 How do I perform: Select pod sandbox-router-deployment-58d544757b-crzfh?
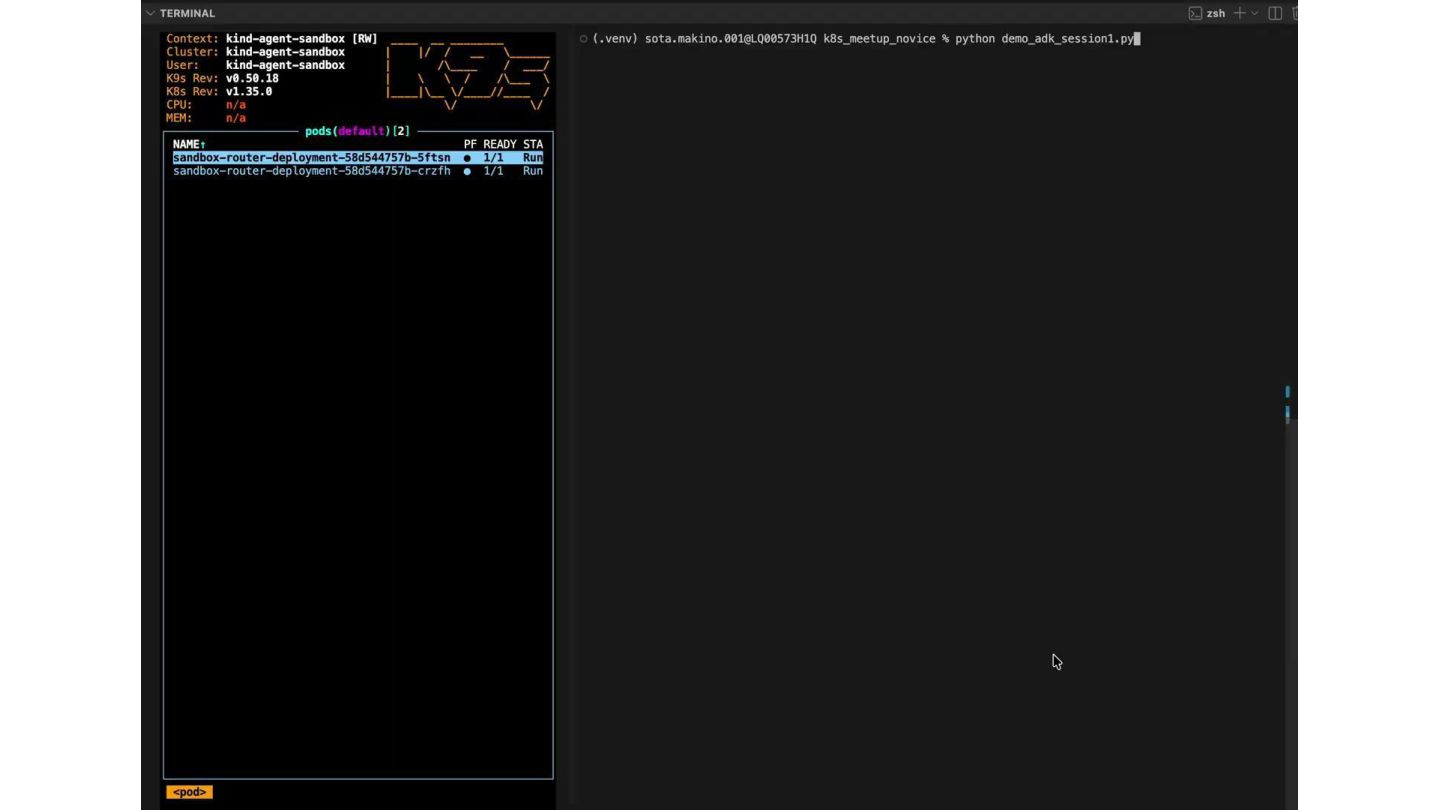(358, 171)
